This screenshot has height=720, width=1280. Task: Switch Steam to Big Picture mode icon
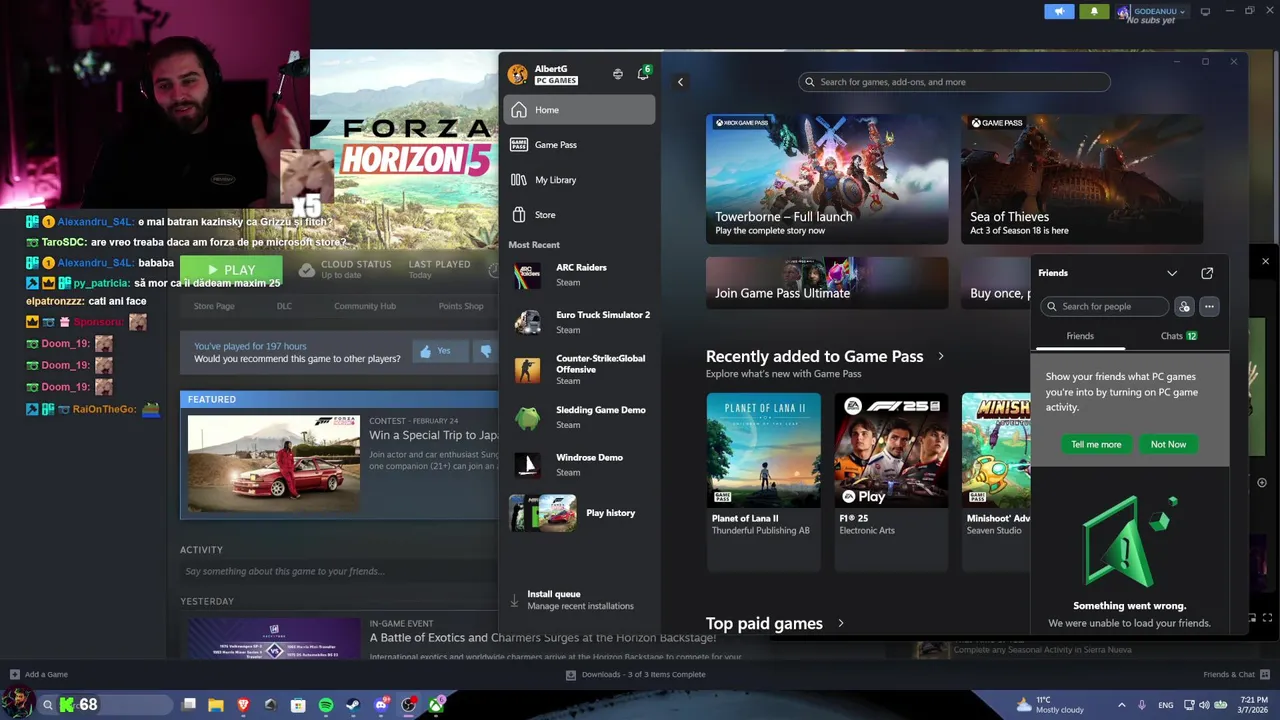tap(1205, 12)
